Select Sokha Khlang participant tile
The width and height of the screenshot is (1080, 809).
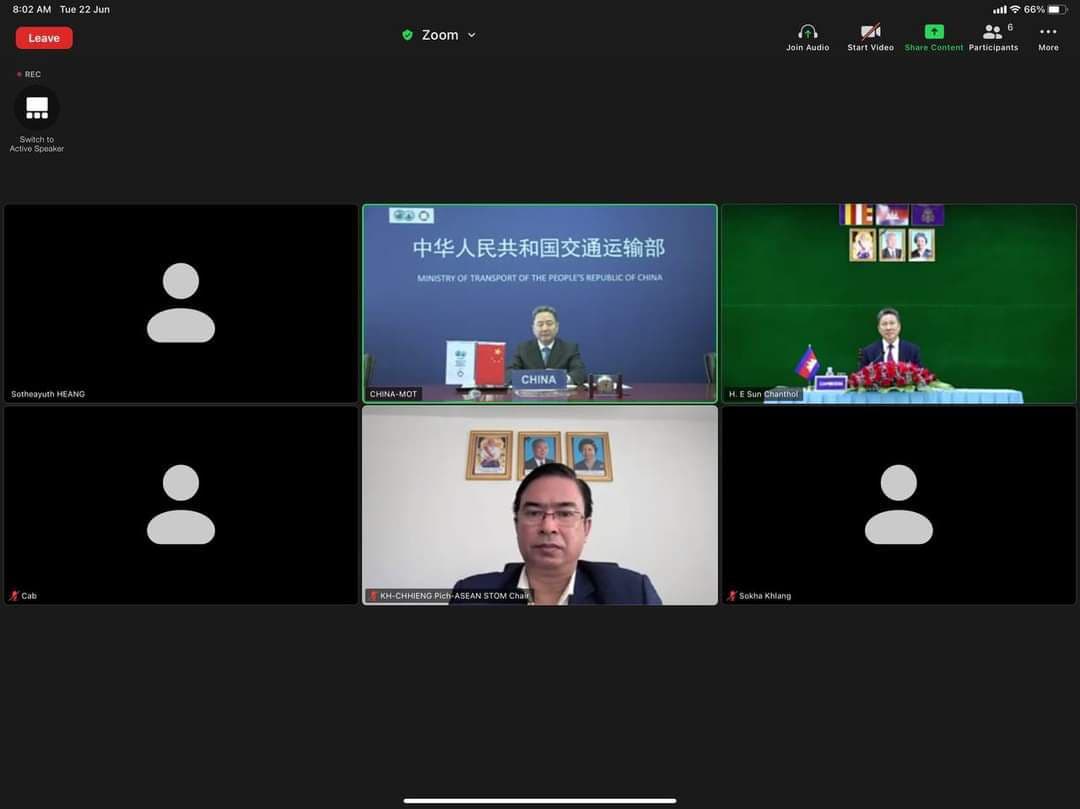click(898, 505)
